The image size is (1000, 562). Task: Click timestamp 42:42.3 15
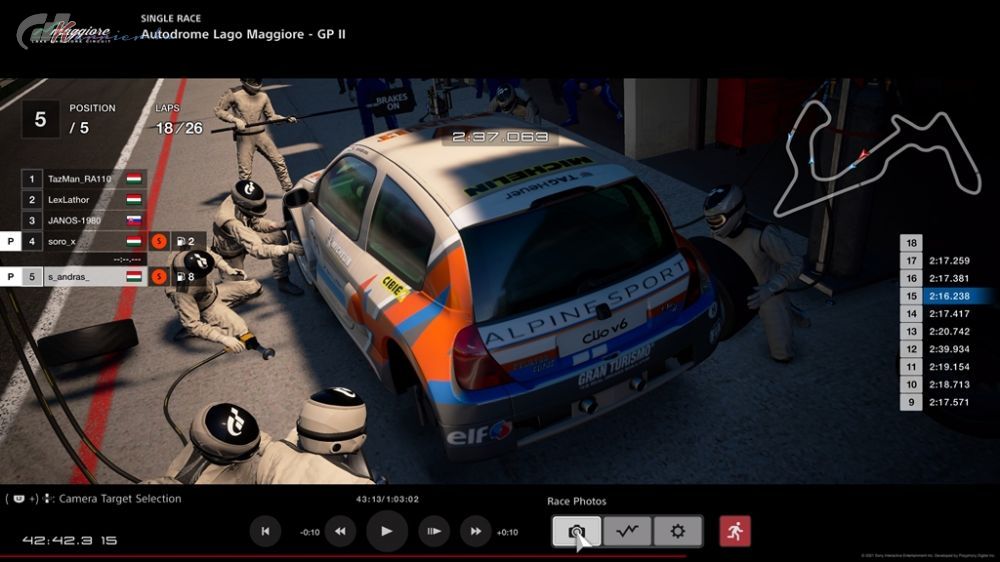tap(70, 540)
